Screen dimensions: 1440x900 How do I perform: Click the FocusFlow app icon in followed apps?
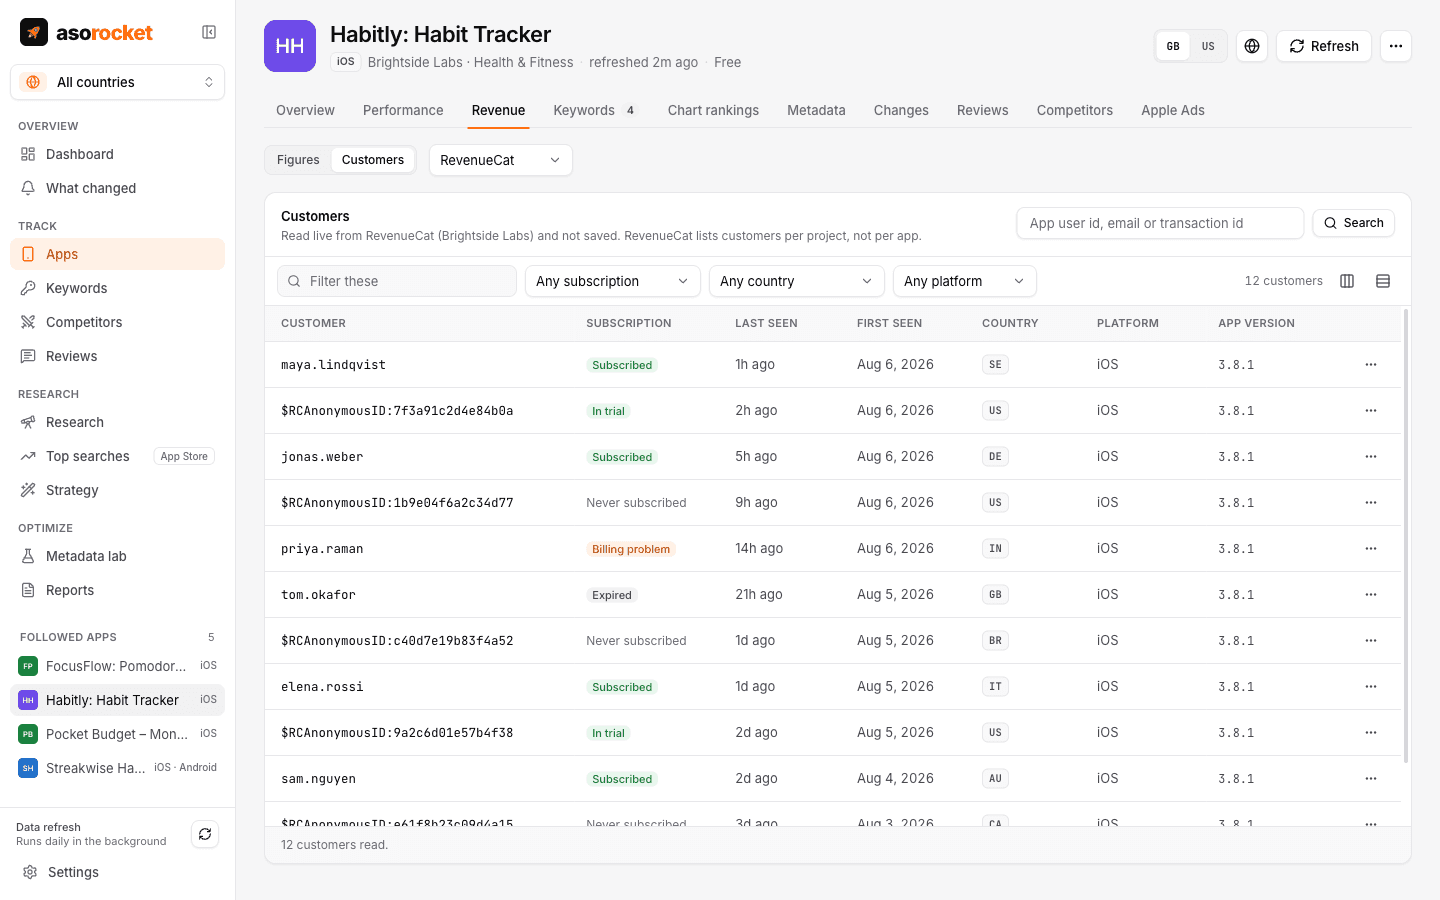coord(28,666)
